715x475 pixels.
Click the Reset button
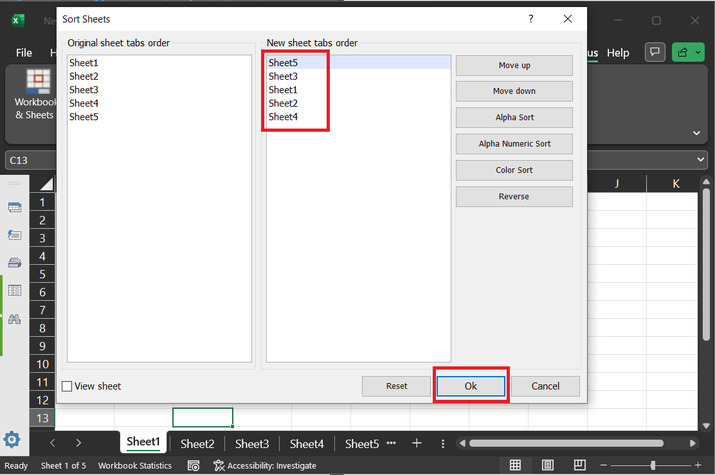[x=396, y=386]
